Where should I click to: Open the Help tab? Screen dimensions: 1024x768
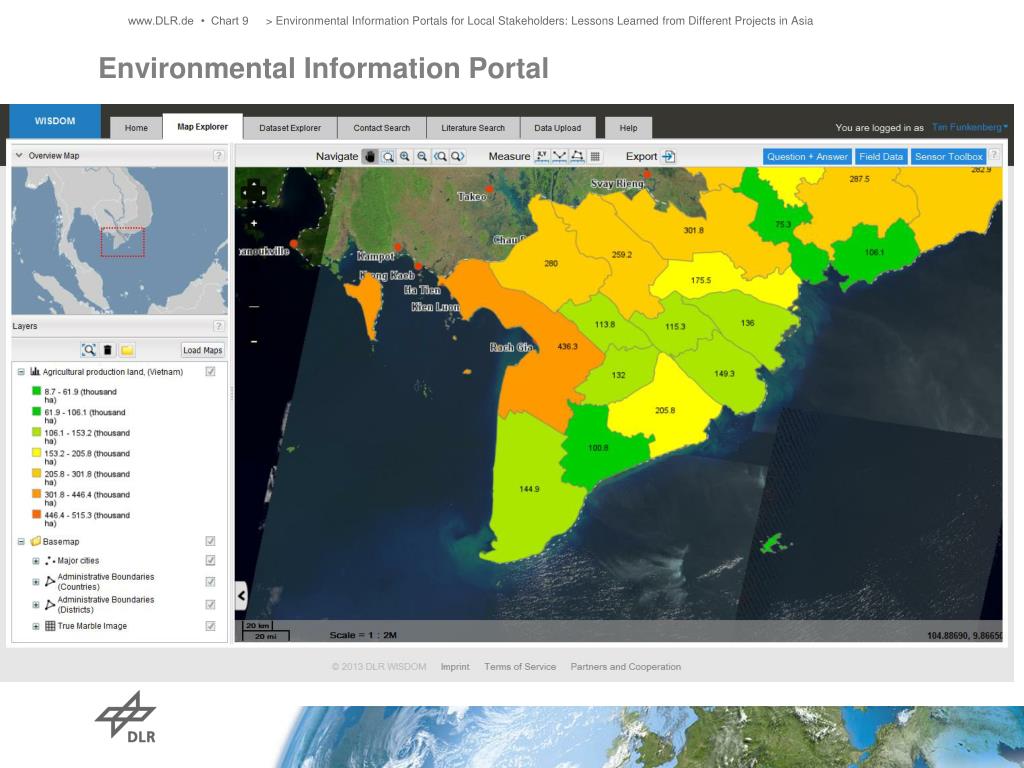[x=628, y=128]
